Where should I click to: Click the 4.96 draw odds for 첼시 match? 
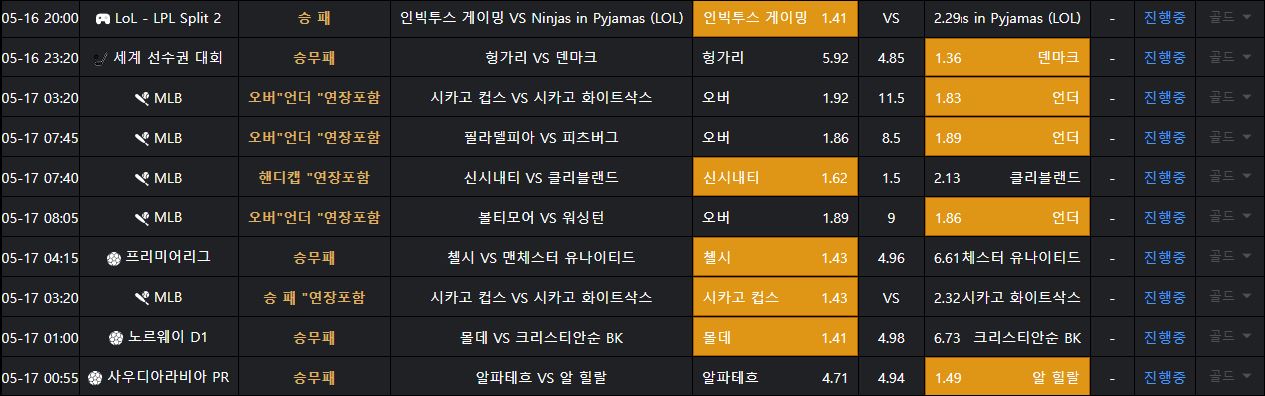point(891,257)
